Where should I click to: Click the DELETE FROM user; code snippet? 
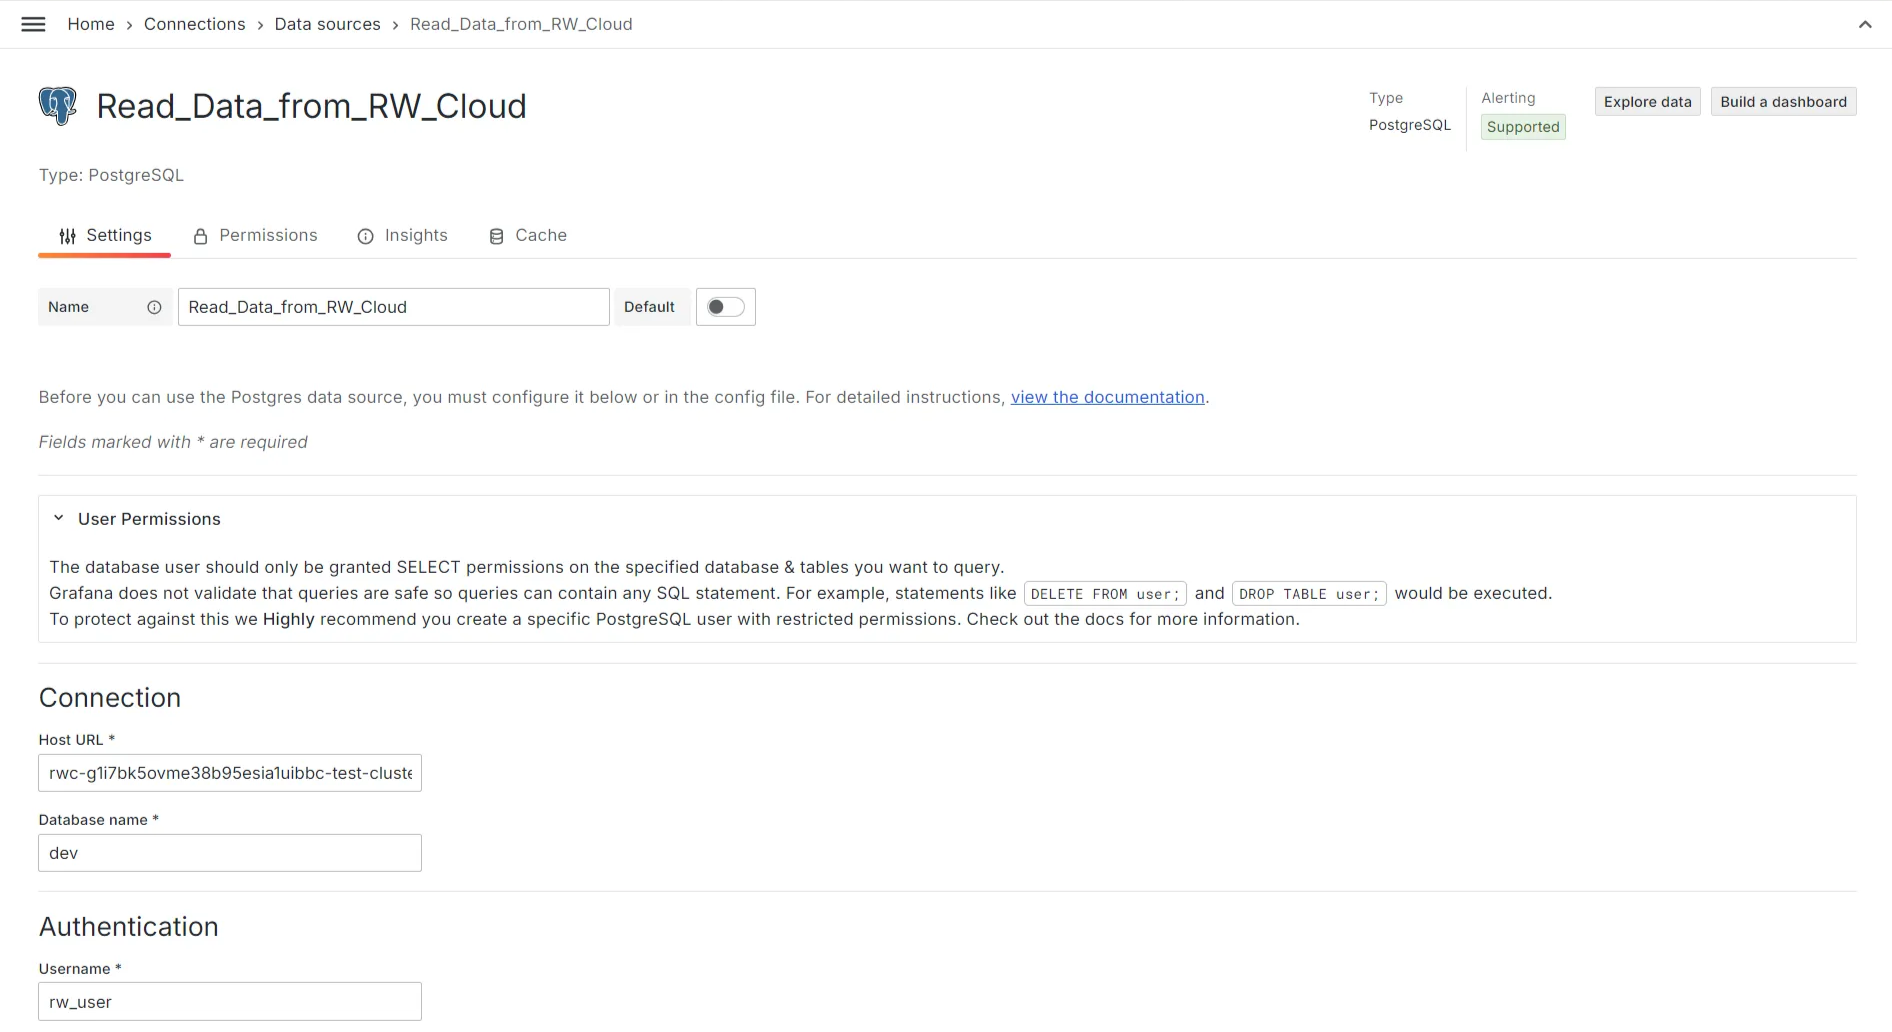click(1105, 594)
